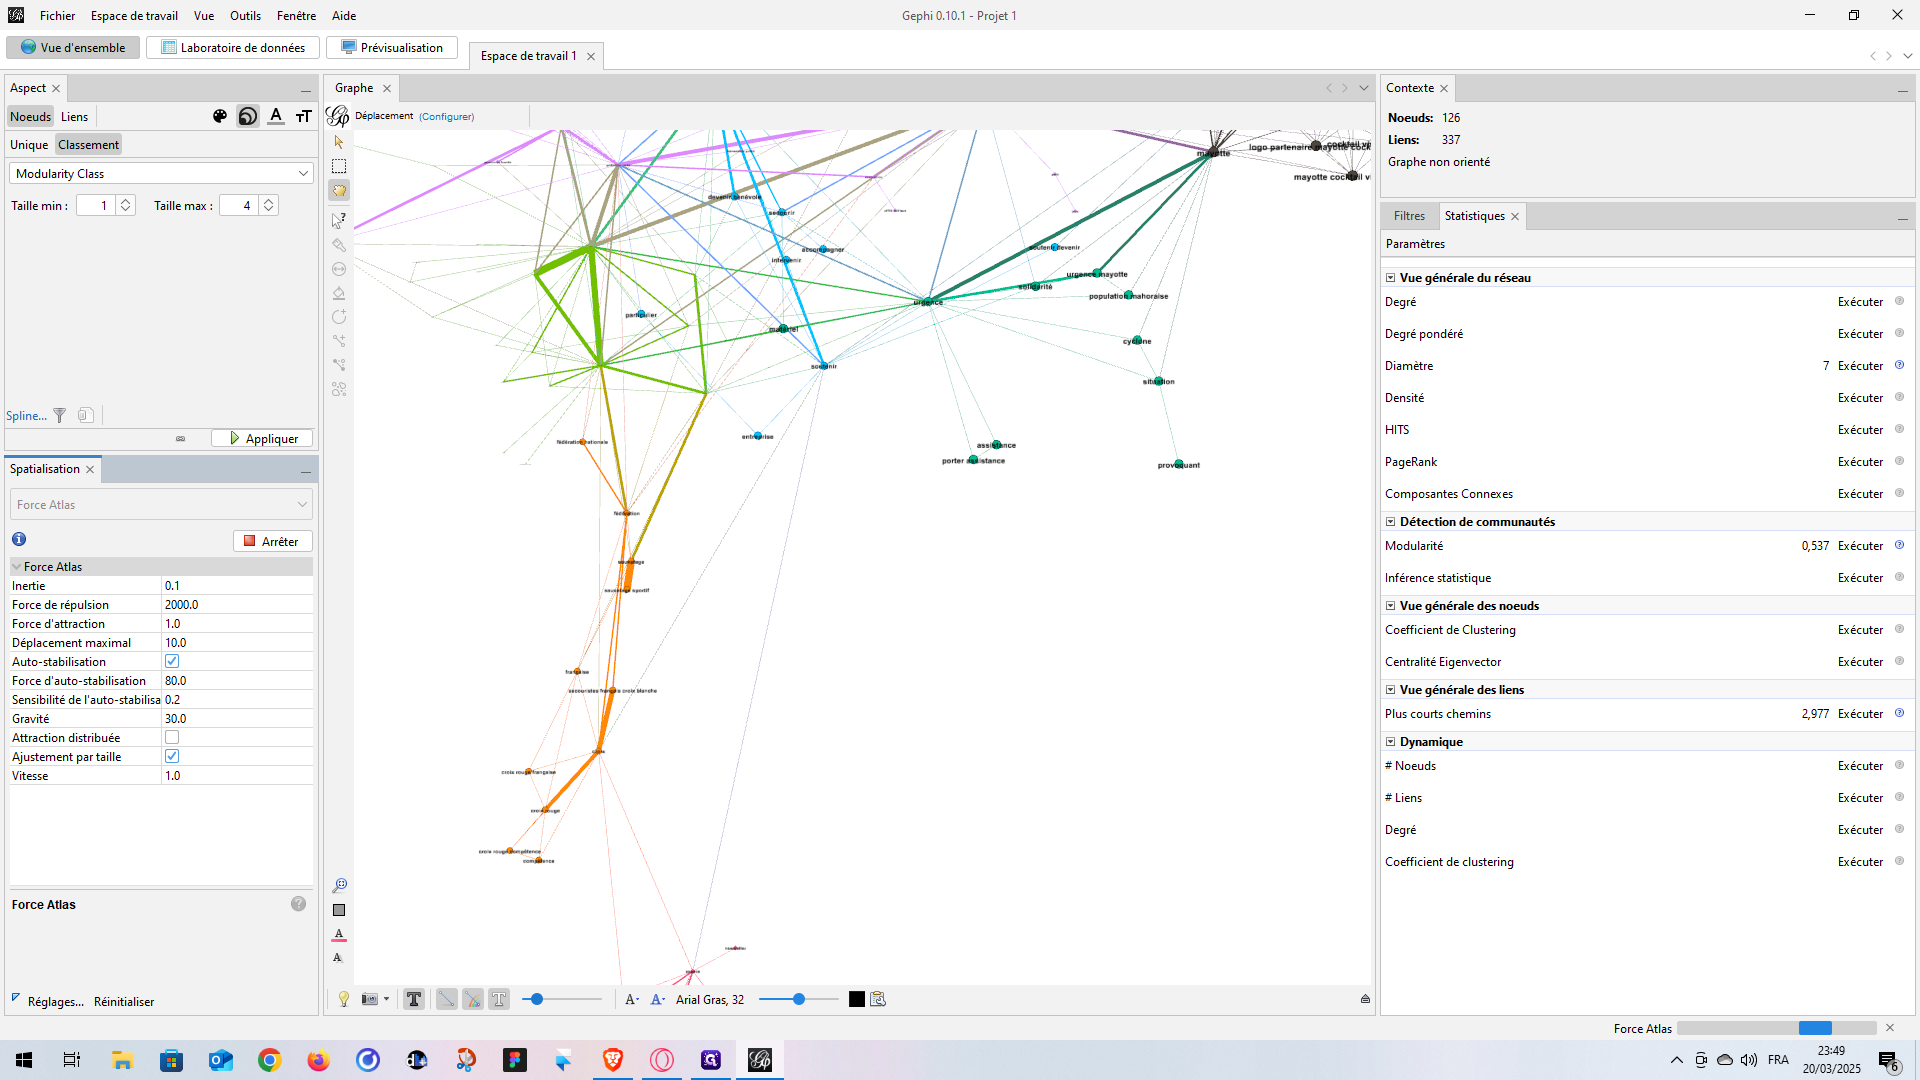1920x1080 pixels.
Task: Click the layout info icon beside Arrêter
Action: 19,539
